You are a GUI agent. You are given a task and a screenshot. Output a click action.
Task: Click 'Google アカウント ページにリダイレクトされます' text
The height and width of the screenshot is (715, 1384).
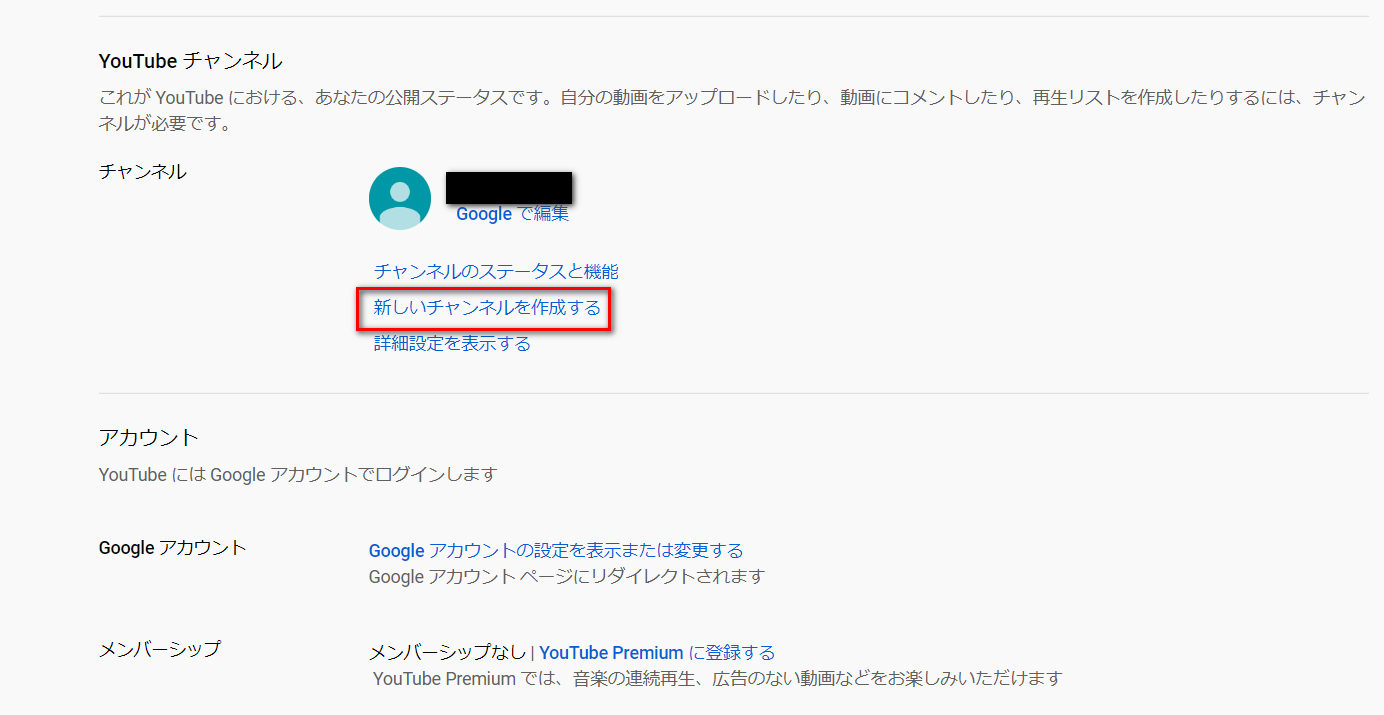point(567,577)
